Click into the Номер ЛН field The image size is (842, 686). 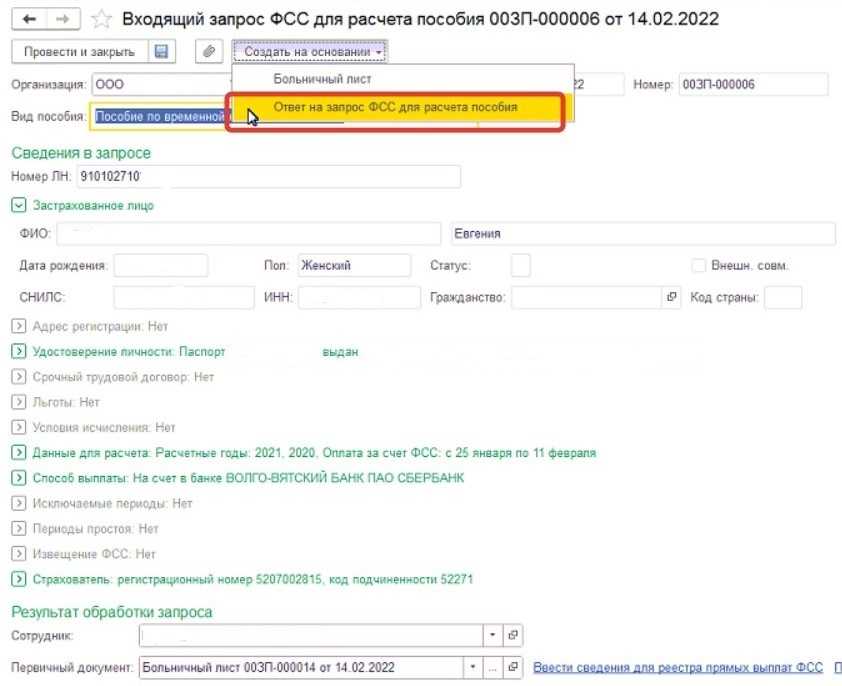coord(268,177)
